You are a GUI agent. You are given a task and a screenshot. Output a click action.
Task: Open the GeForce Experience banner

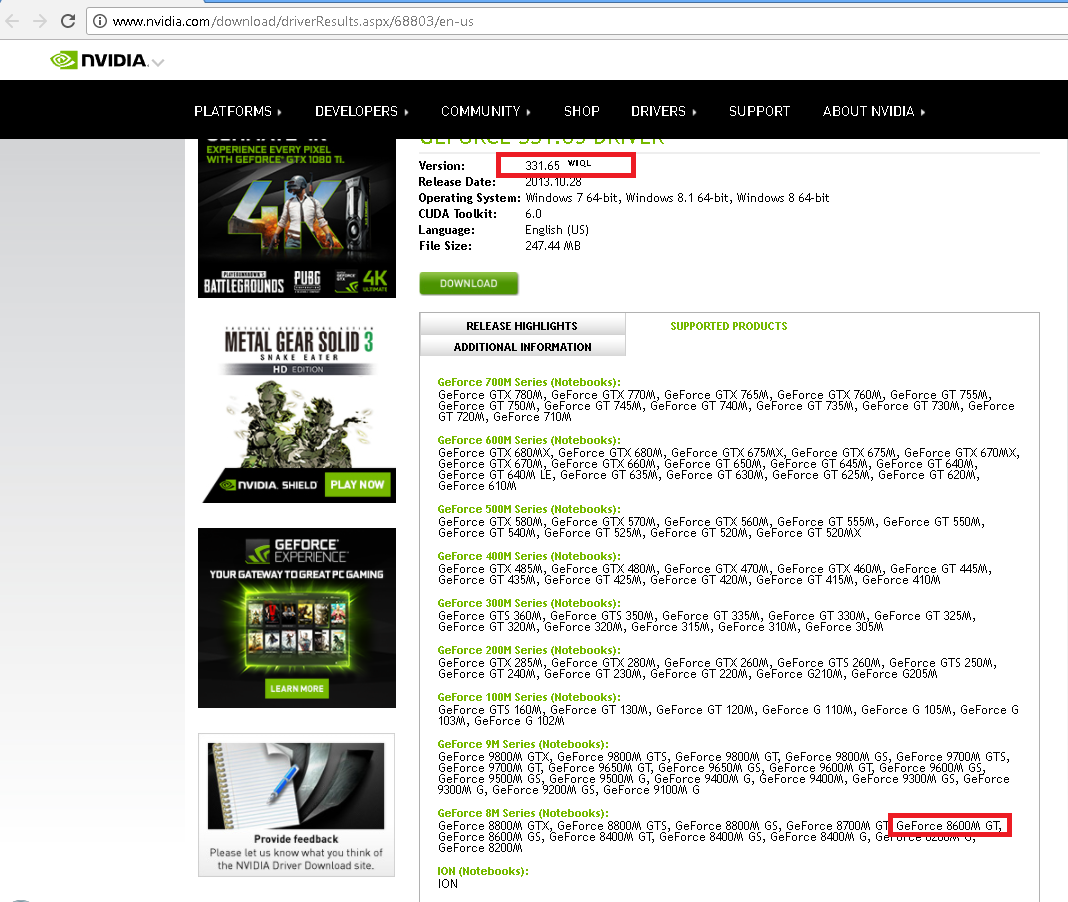pos(296,617)
